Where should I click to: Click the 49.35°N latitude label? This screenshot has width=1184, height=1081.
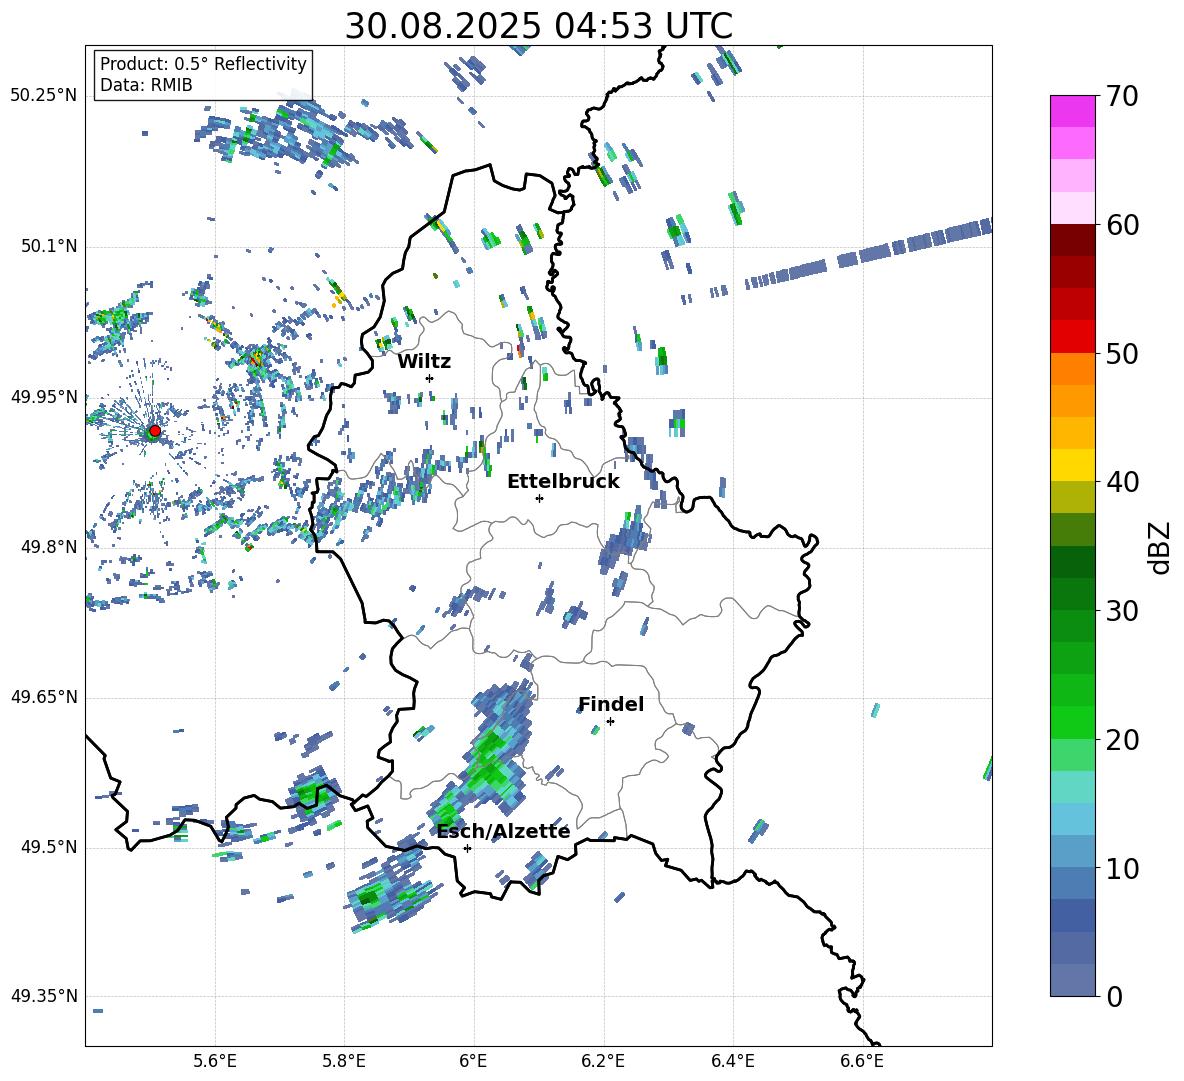point(44,996)
